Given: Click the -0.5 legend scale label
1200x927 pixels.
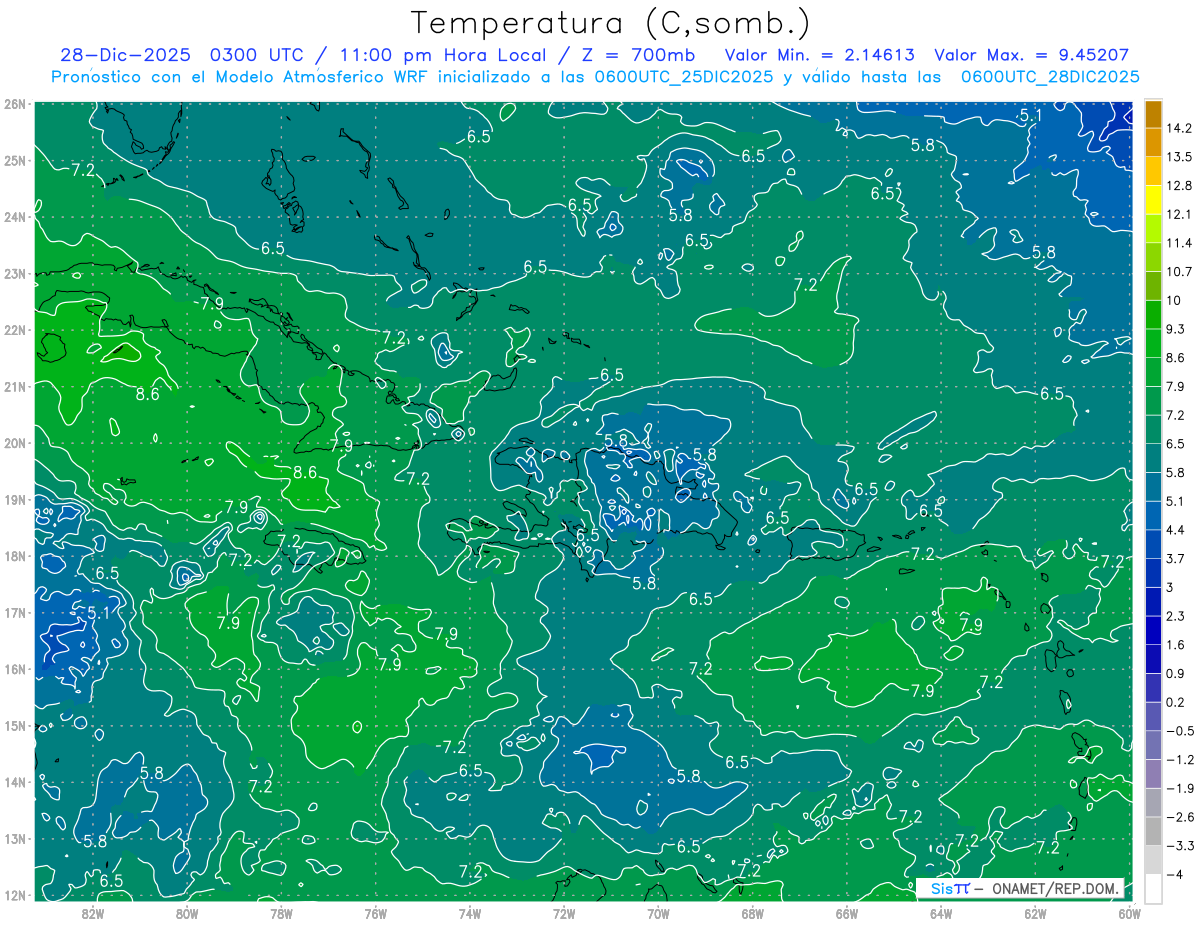Looking at the screenshot, I should (1178, 730).
